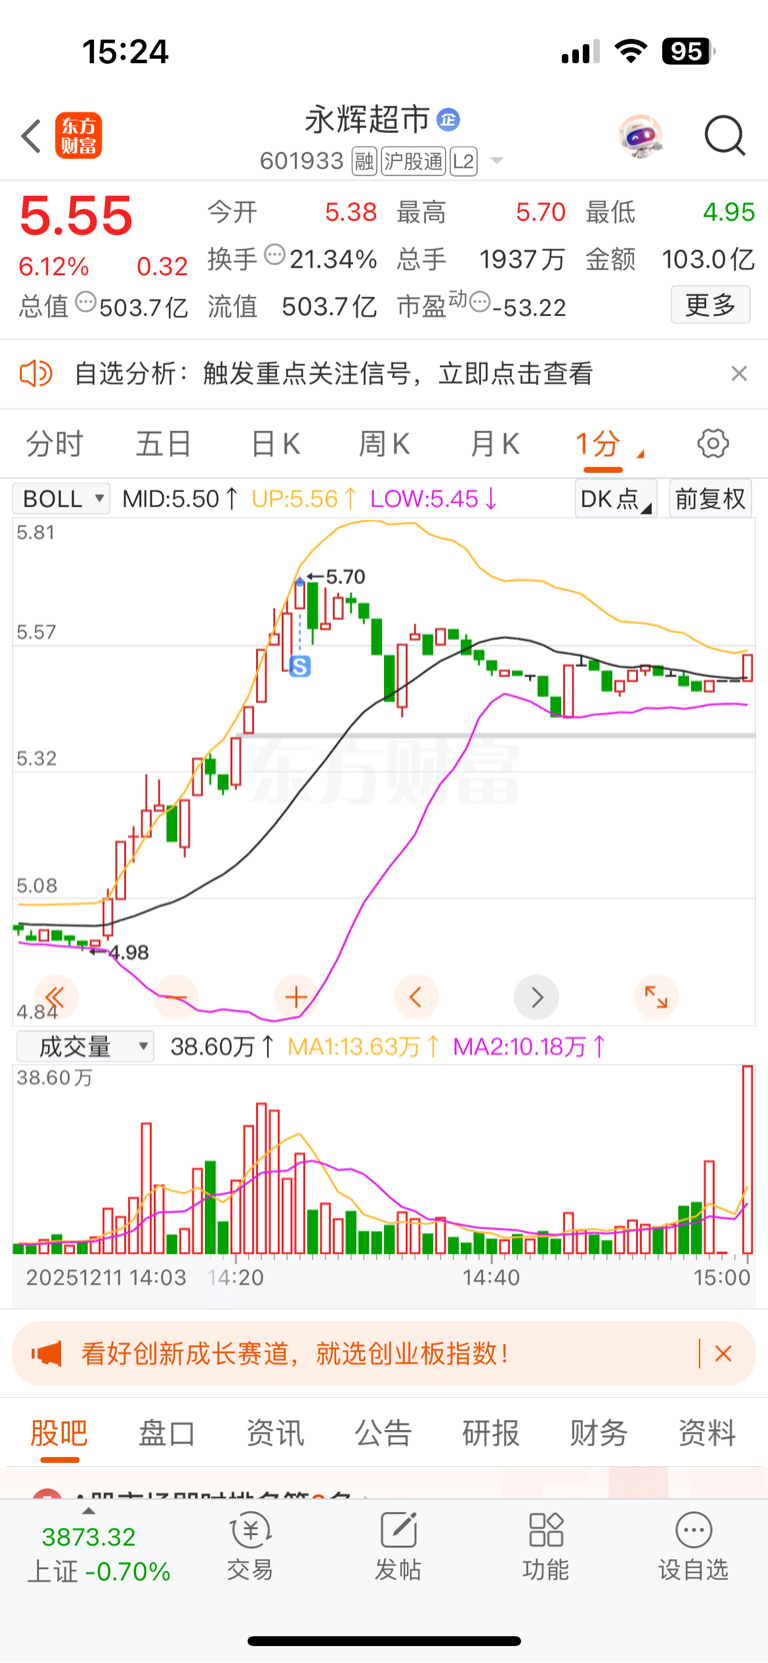Open the 东方财富 logo icon
This screenshot has width=768, height=1663.
coord(78,136)
